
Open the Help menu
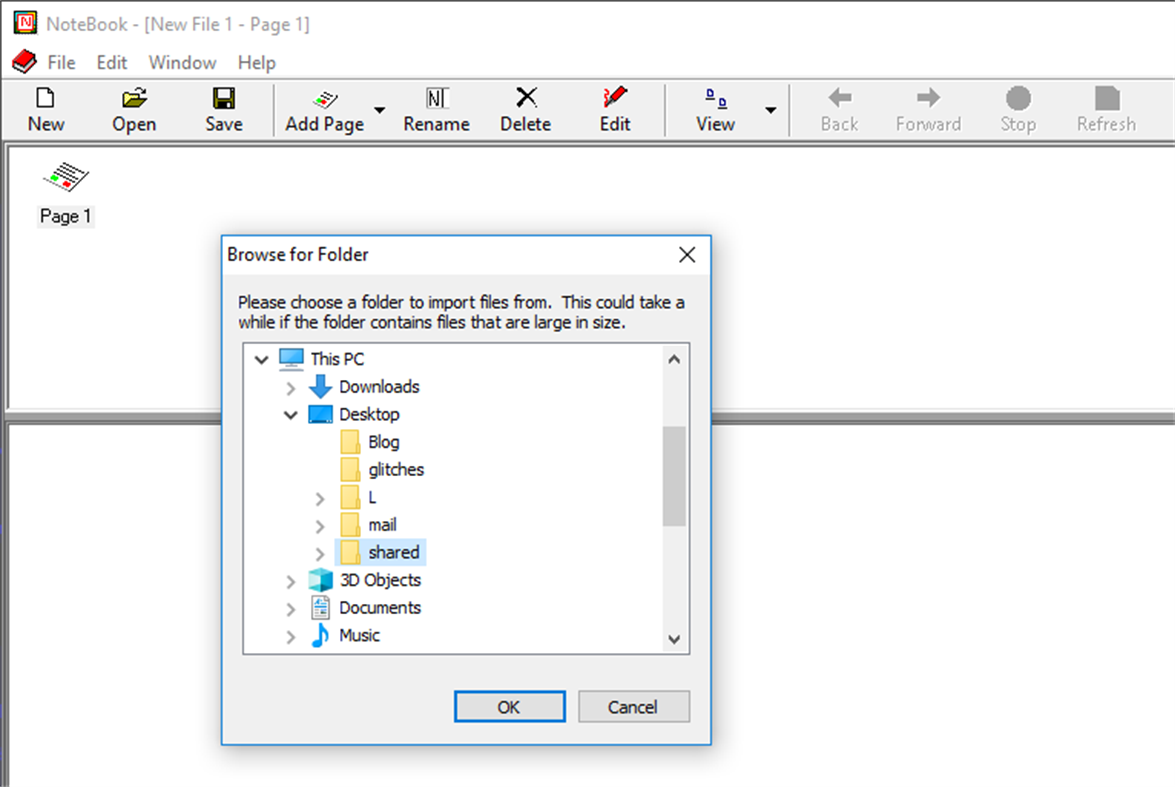click(x=257, y=62)
